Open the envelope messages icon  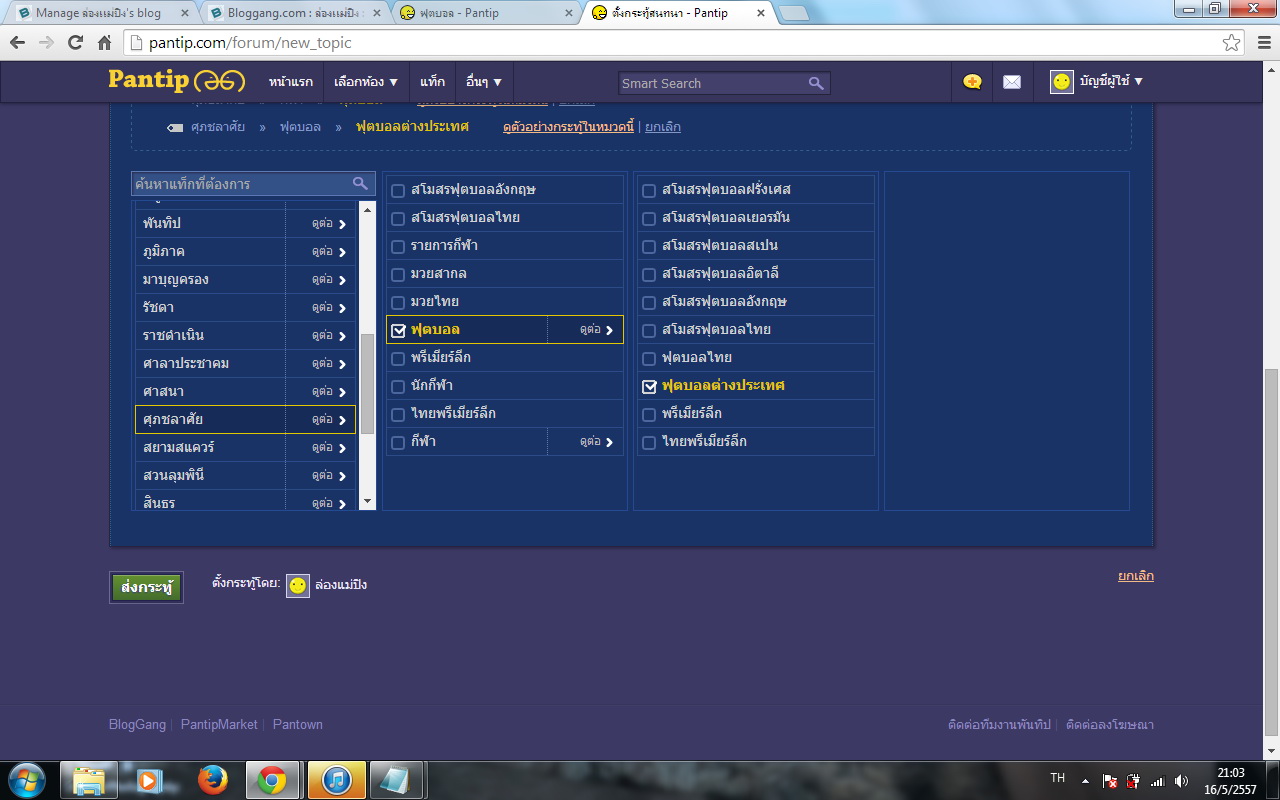pyautogui.click(x=1012, y=82)
